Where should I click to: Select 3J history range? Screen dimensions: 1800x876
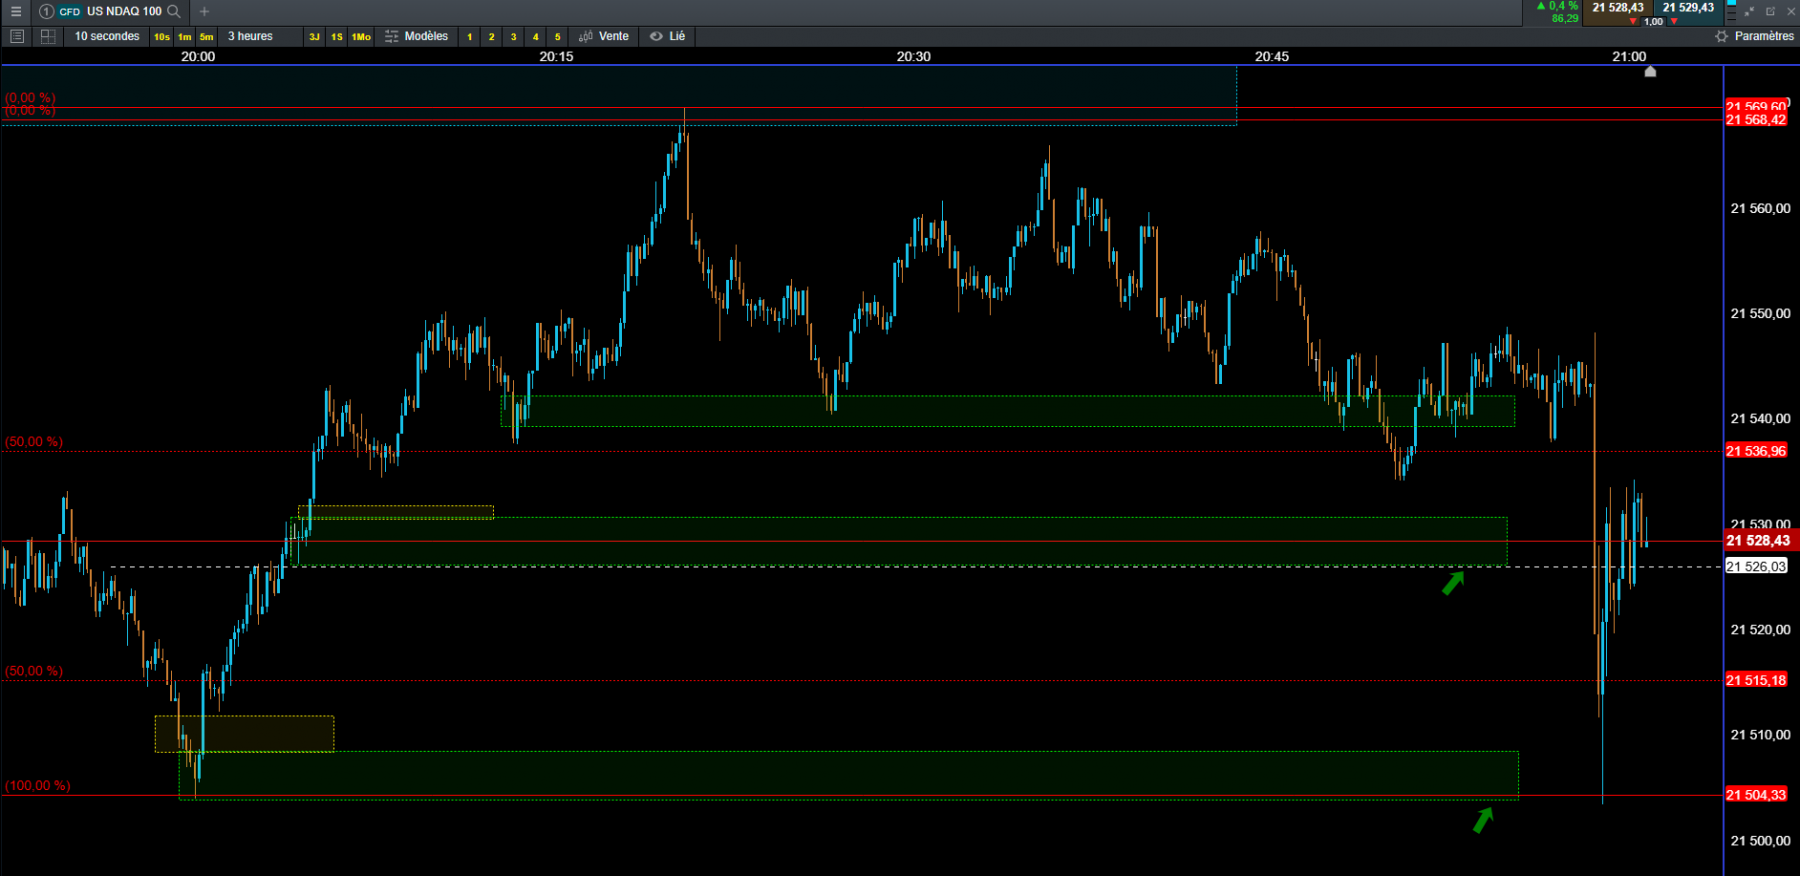314,37
